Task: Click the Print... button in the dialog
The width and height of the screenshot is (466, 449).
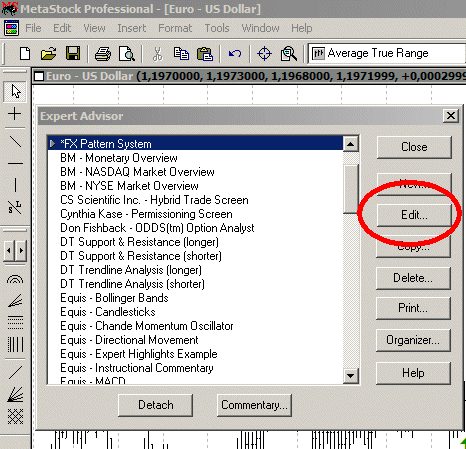Action: (x=413, y=308)
